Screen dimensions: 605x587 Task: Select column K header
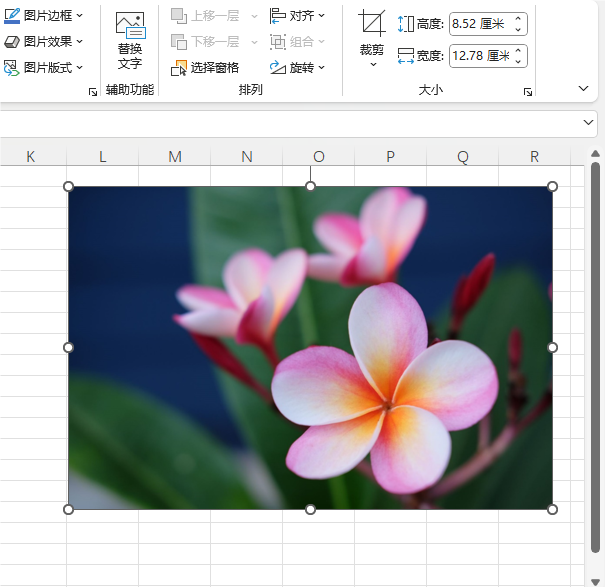click(x=31, y=157)
